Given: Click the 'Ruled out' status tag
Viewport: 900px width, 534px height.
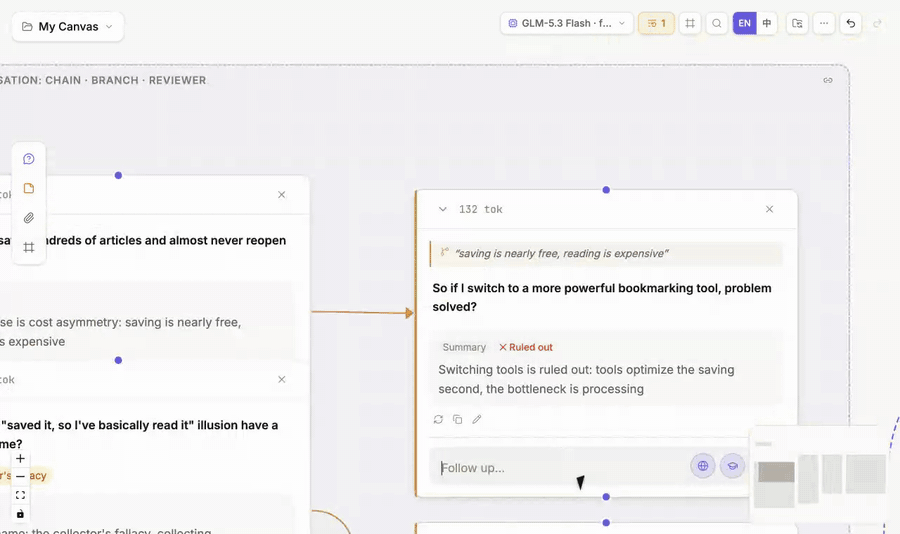Looking at the screenshot, I should point(526,347).
